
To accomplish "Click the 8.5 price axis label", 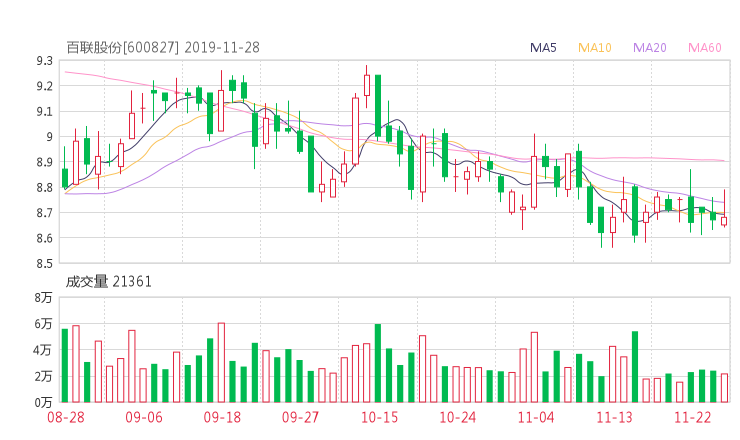I will click(x=44, y=263).
